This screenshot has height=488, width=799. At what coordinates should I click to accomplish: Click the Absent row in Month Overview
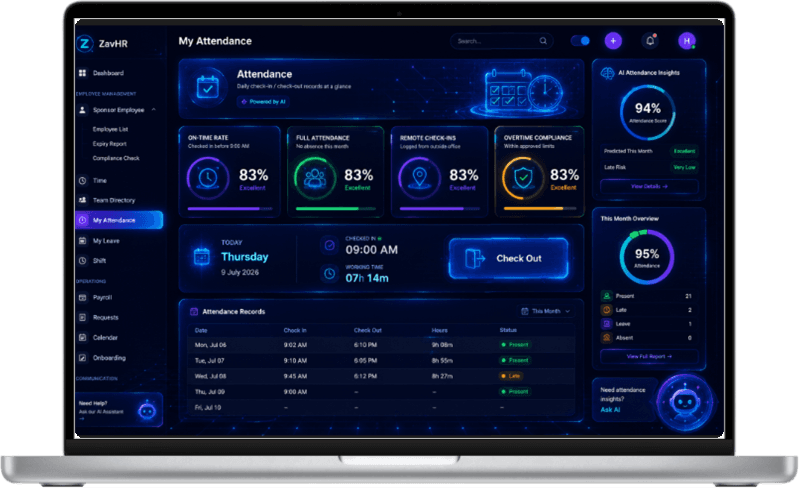[648, 338]
